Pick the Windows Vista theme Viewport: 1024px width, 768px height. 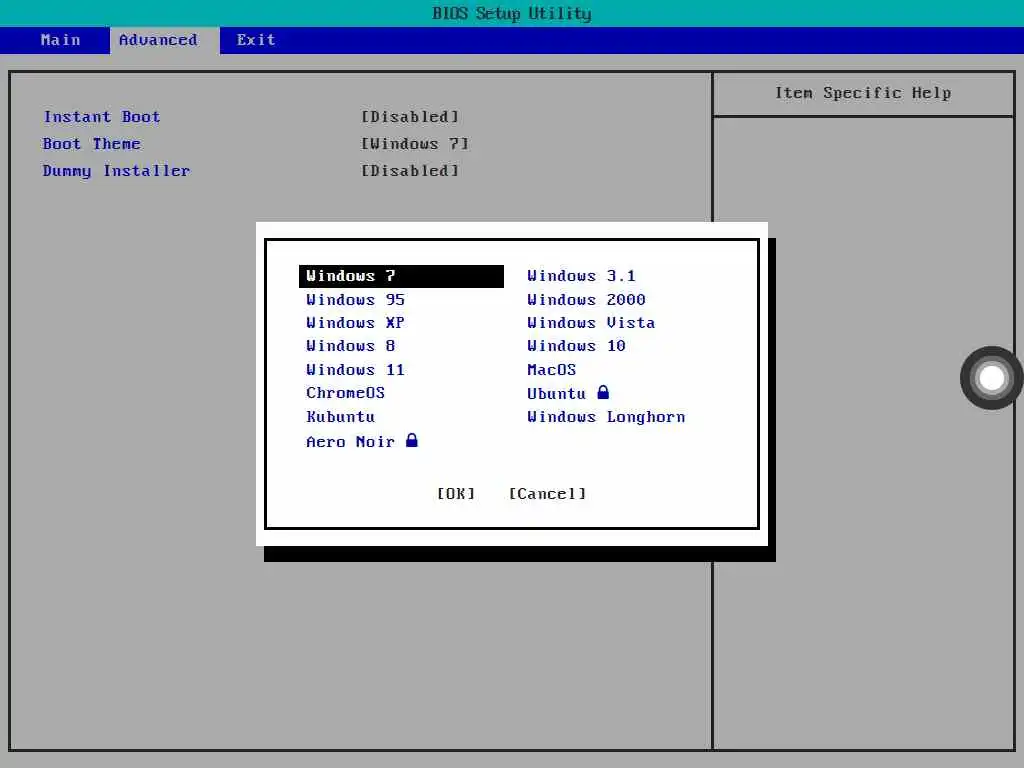tap(591, 323)
